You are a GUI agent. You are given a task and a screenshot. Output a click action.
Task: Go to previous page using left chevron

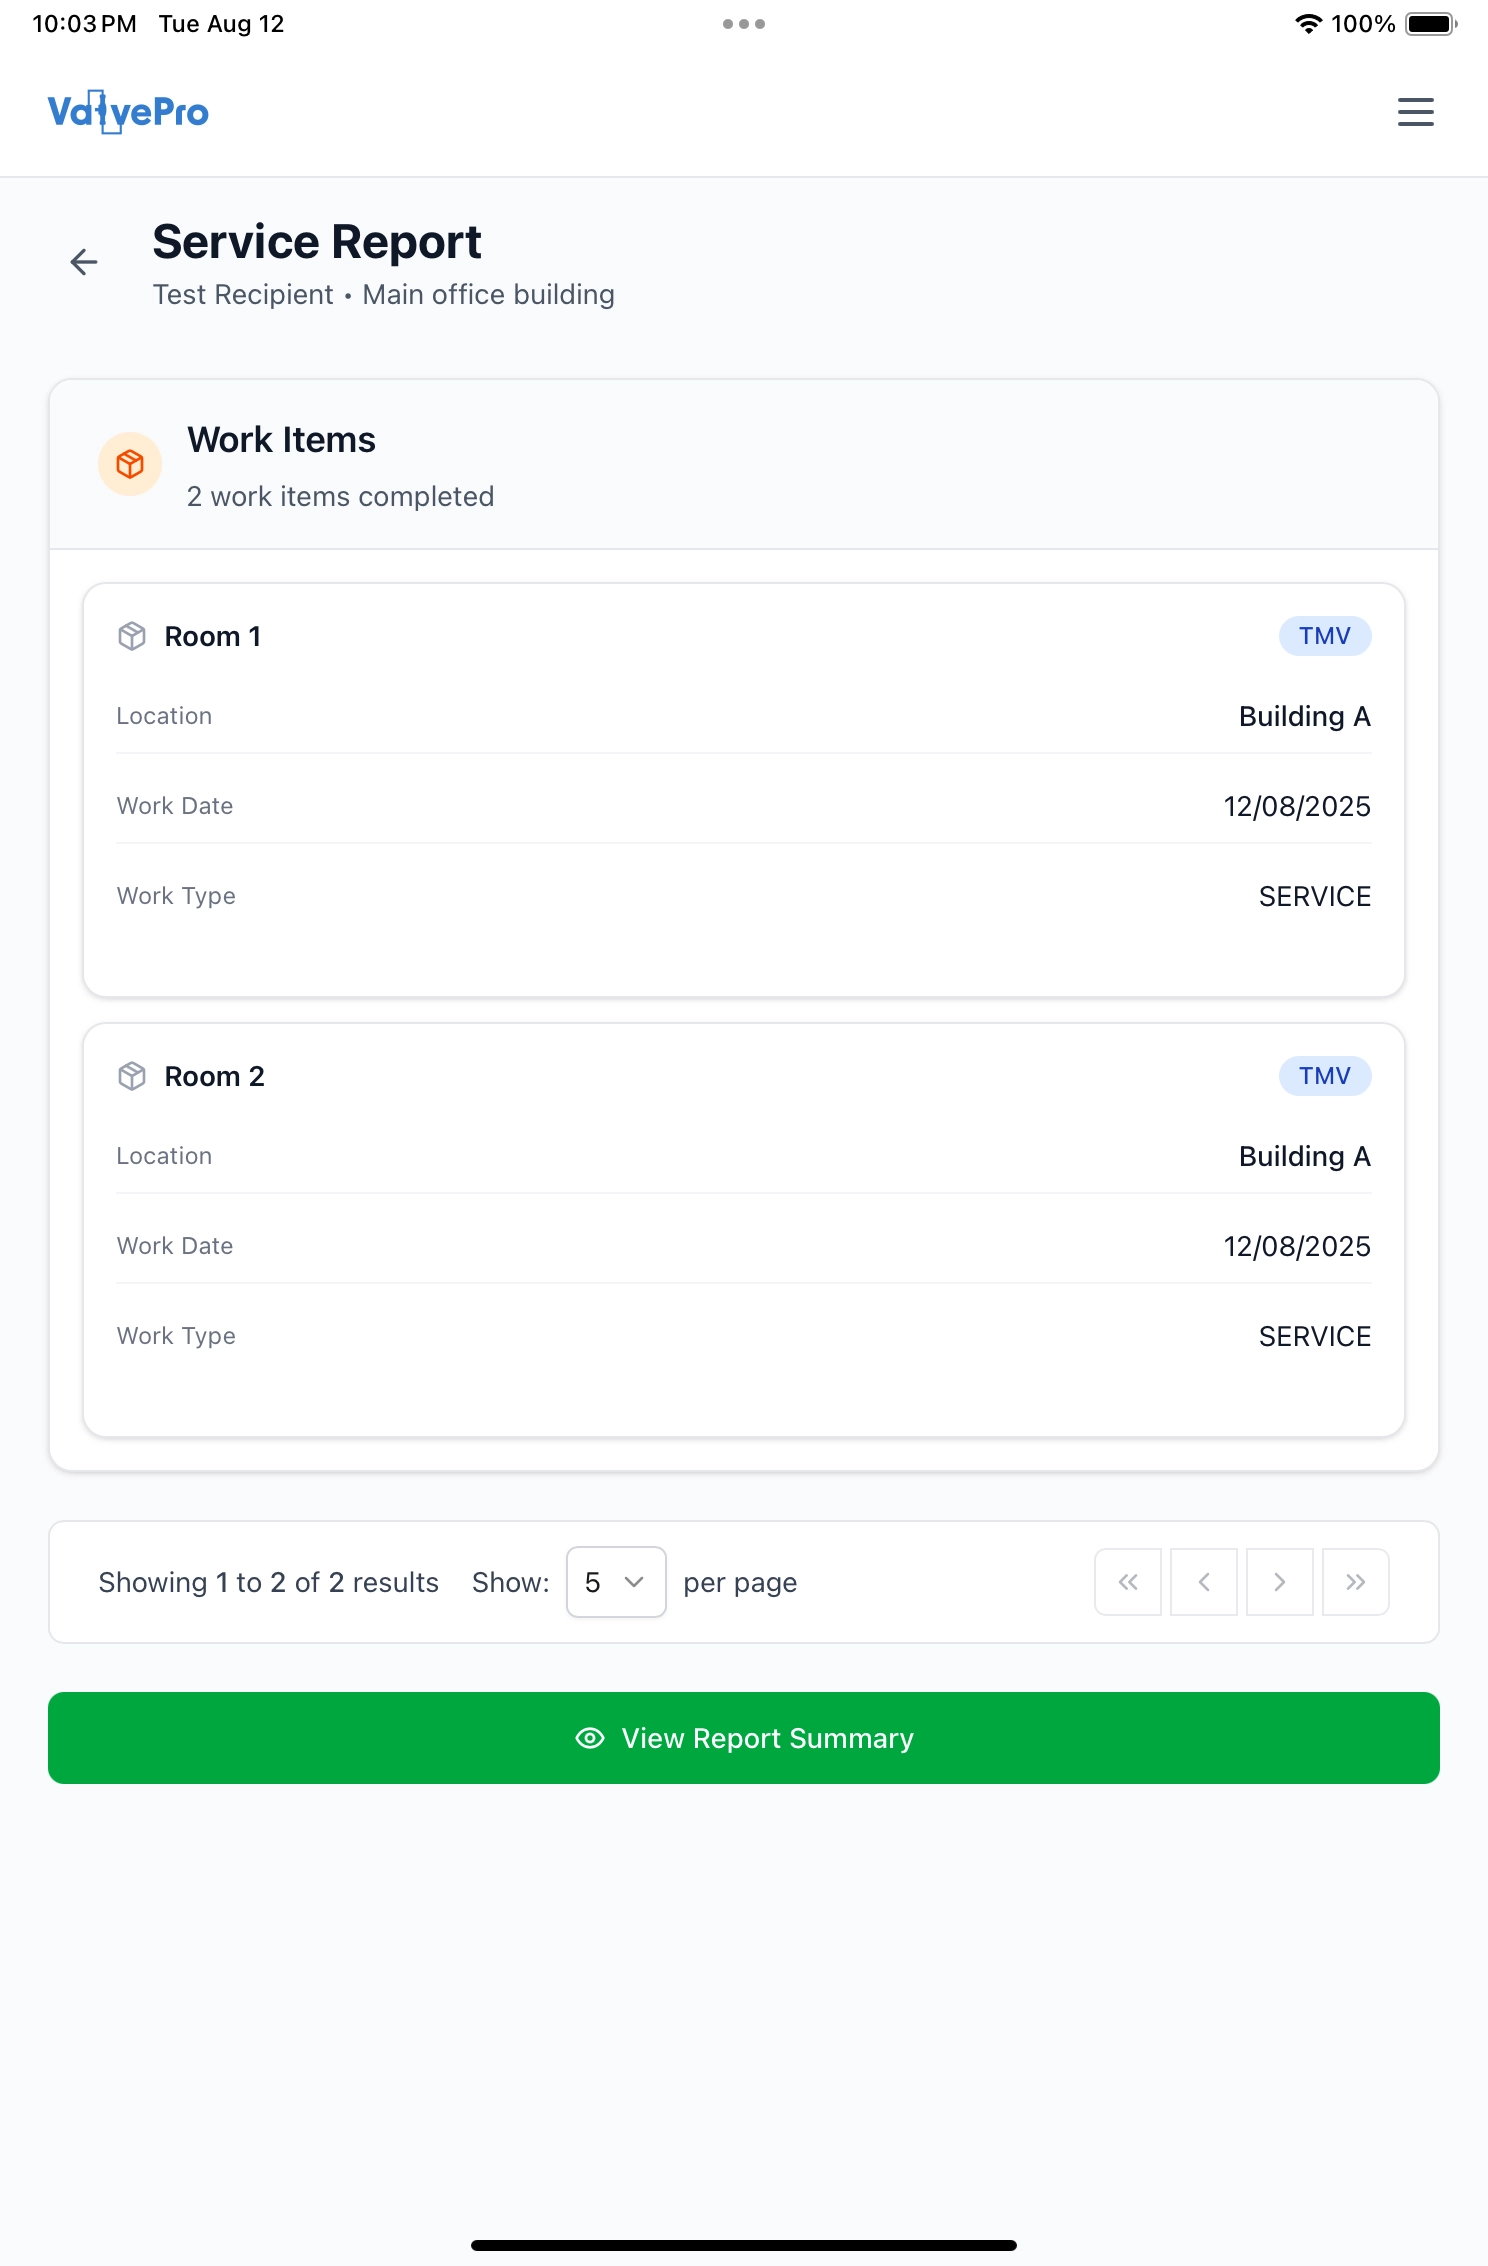point(1203,1582)
